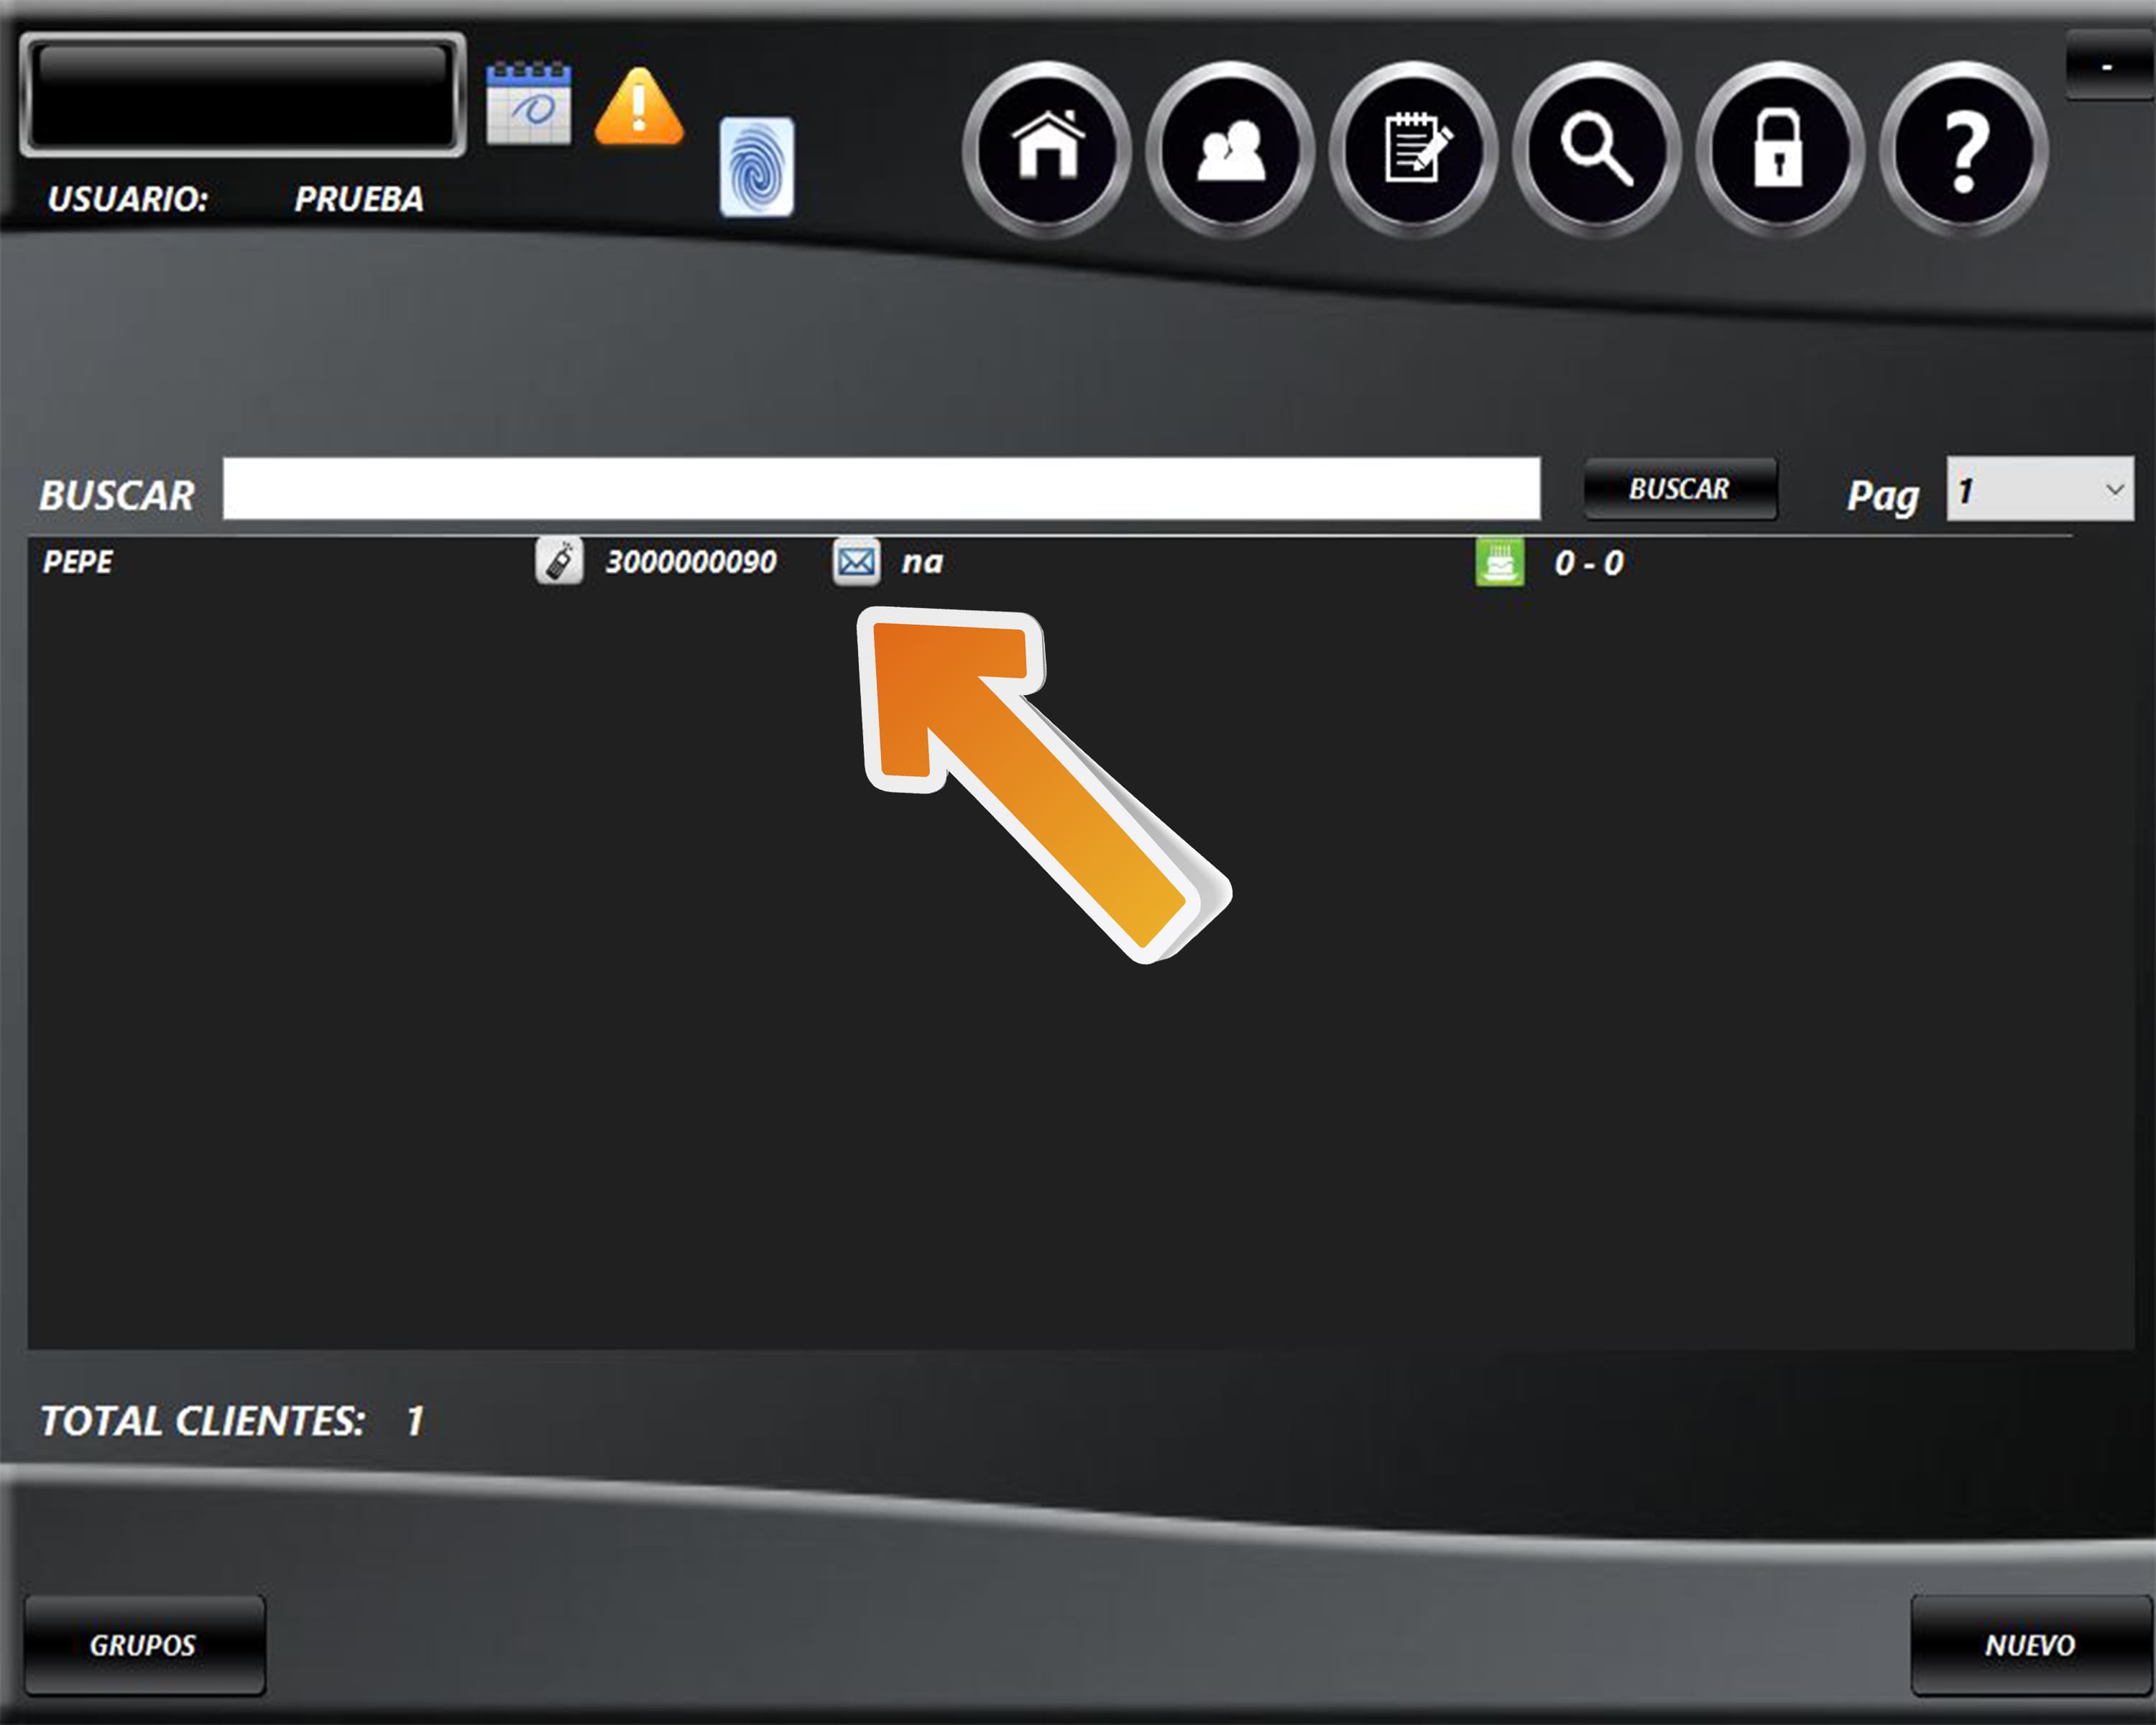Open help with the question mark icon
Screen dimensions: 2156x1725
pyautogui.click(x=1963, y=149)
